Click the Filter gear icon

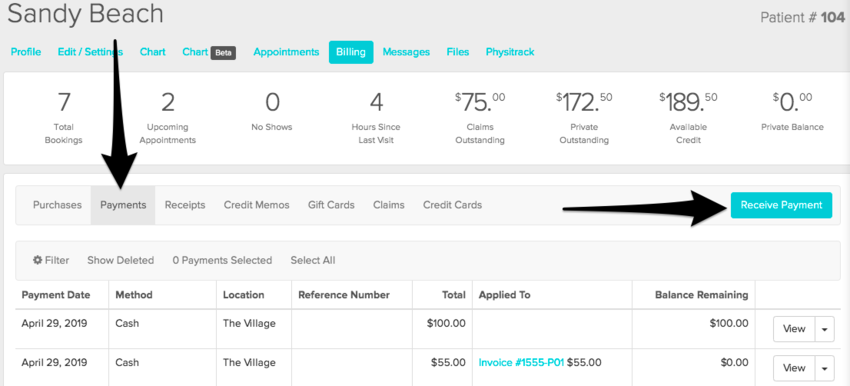click(37, 260)
